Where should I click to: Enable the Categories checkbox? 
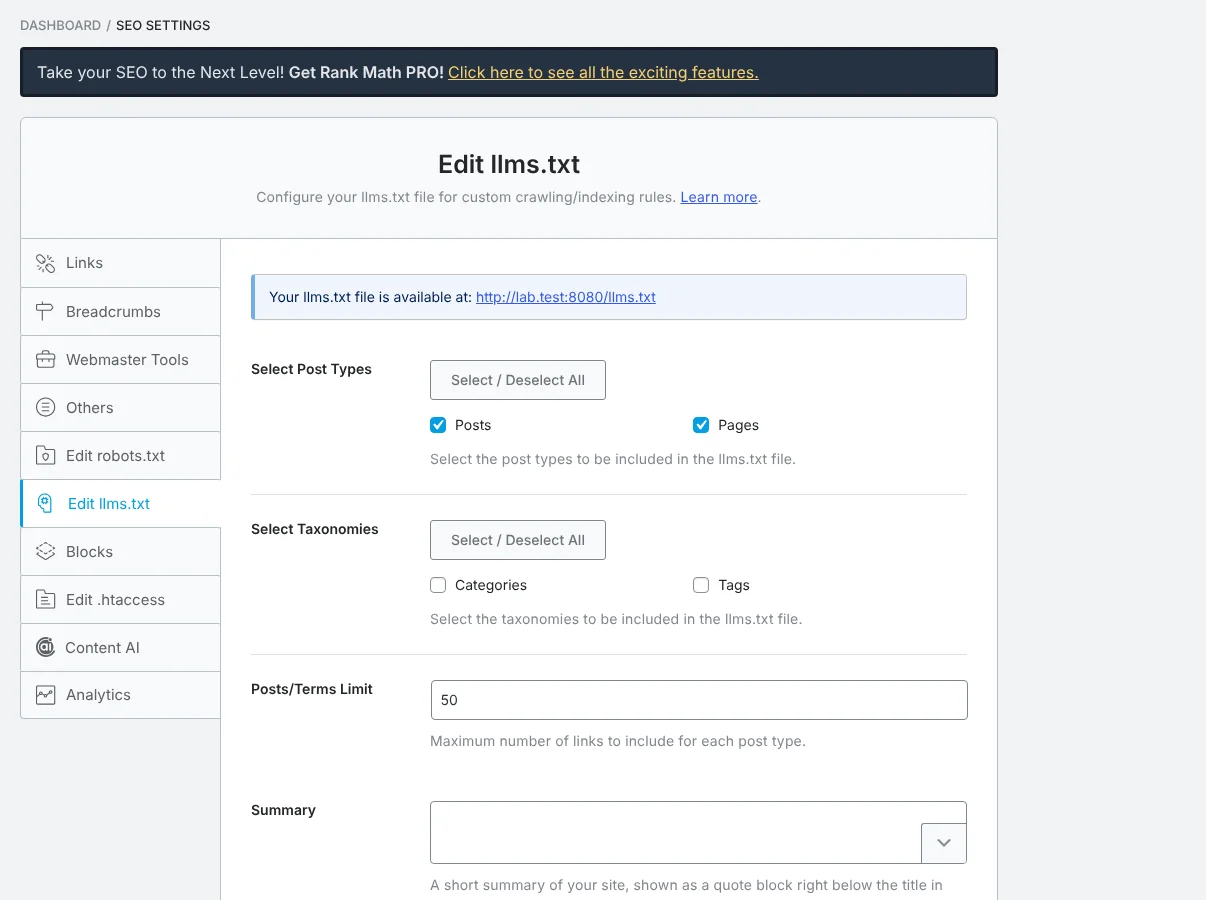tap(438, 585)
